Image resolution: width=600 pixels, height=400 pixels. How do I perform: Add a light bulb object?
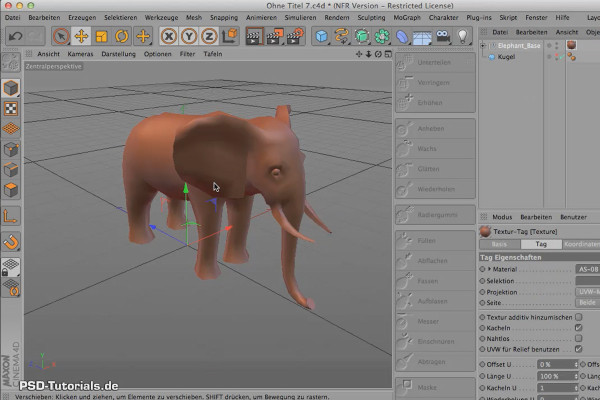463,36
